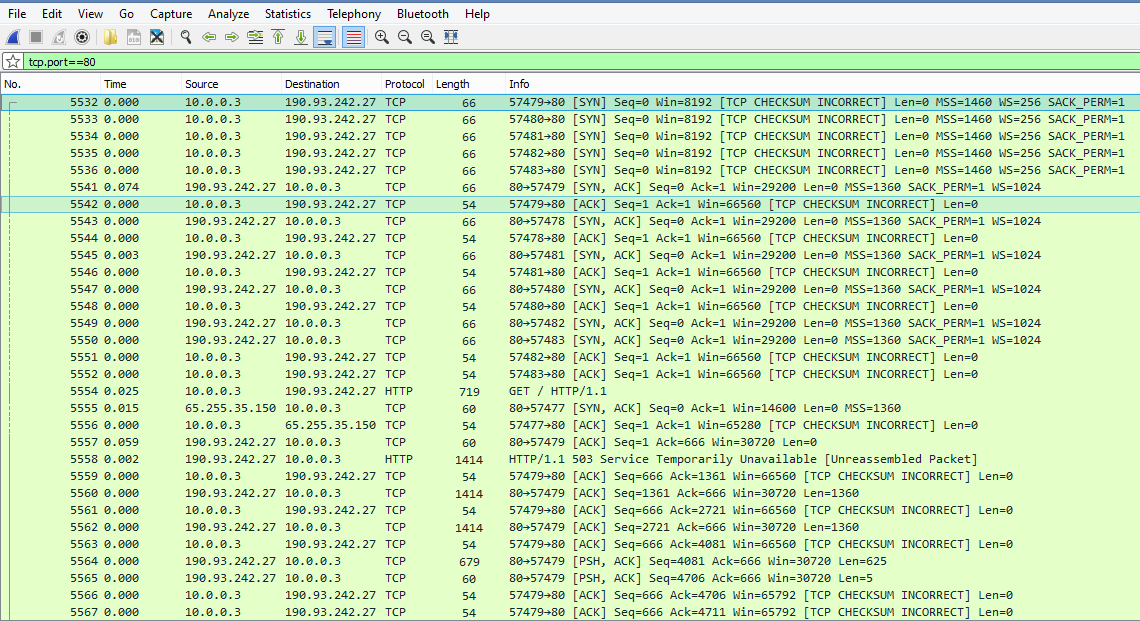Image resolution: width=1140 pixels, height=621 pixels.
Task: Open capture options gear icon
Action: pos(82,37)
